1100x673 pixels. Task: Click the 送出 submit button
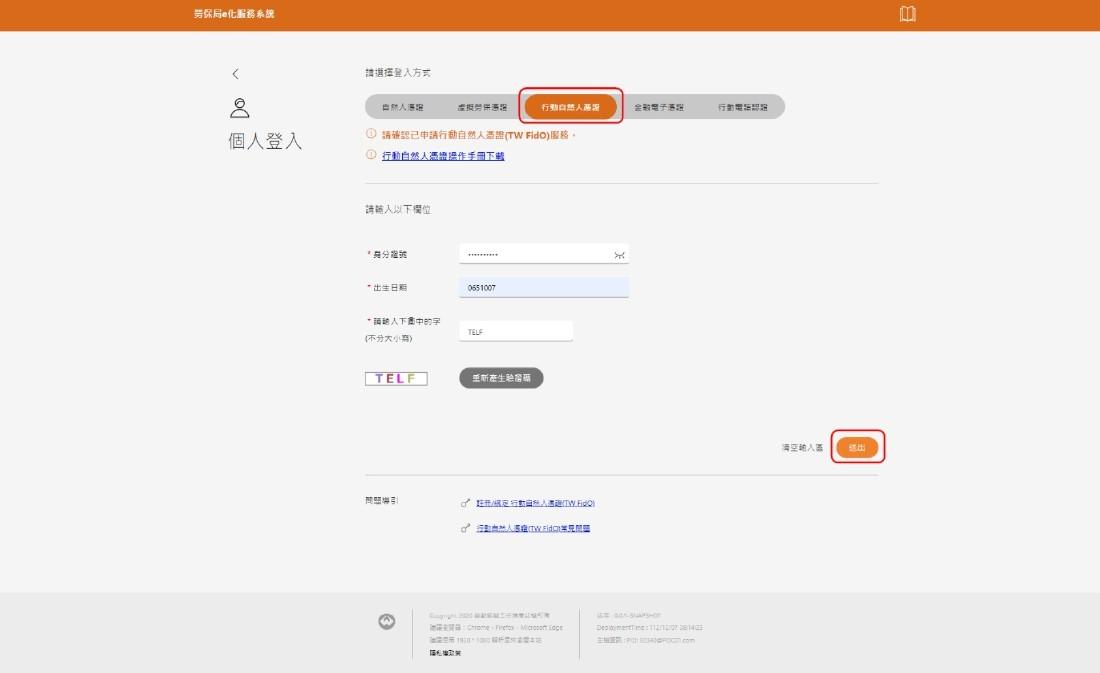click(857, 447)
